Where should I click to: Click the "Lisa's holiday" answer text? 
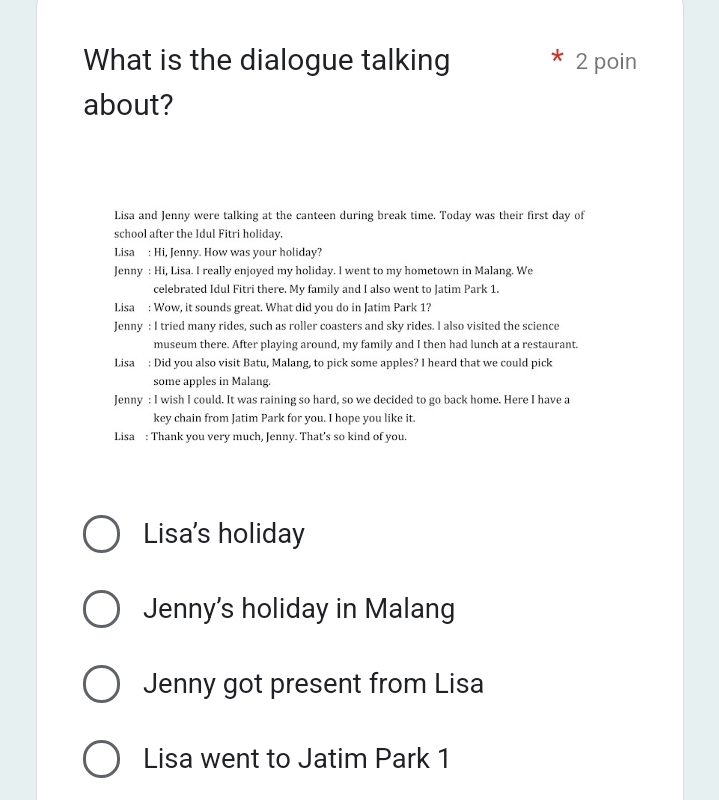click(x=224, y=534)
